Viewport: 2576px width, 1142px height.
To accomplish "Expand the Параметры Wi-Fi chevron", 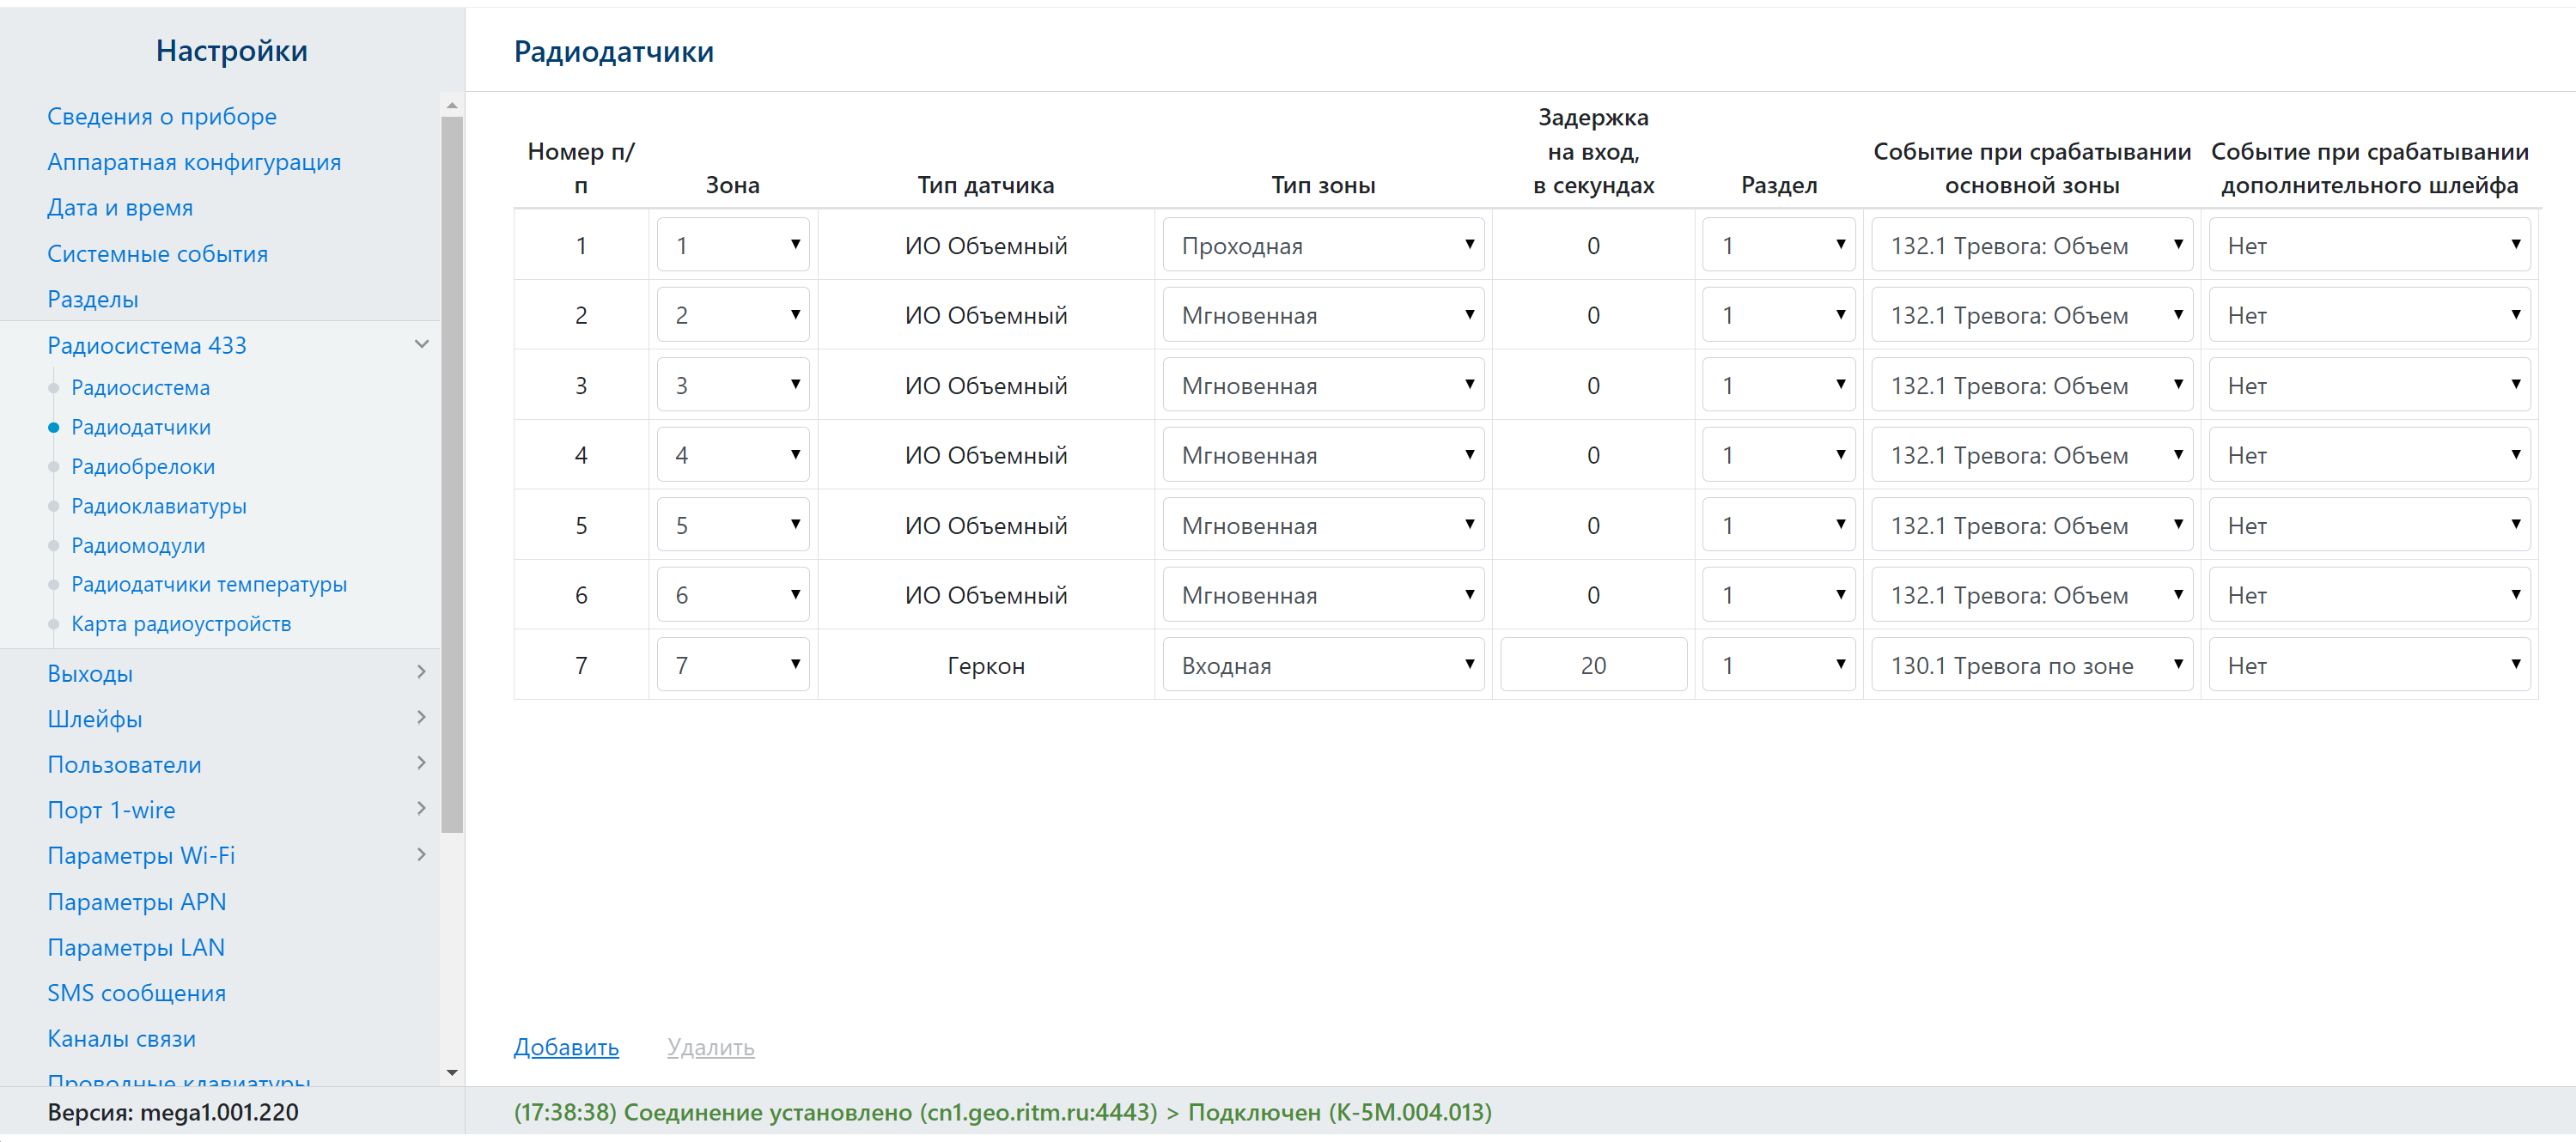I will 421,854.
